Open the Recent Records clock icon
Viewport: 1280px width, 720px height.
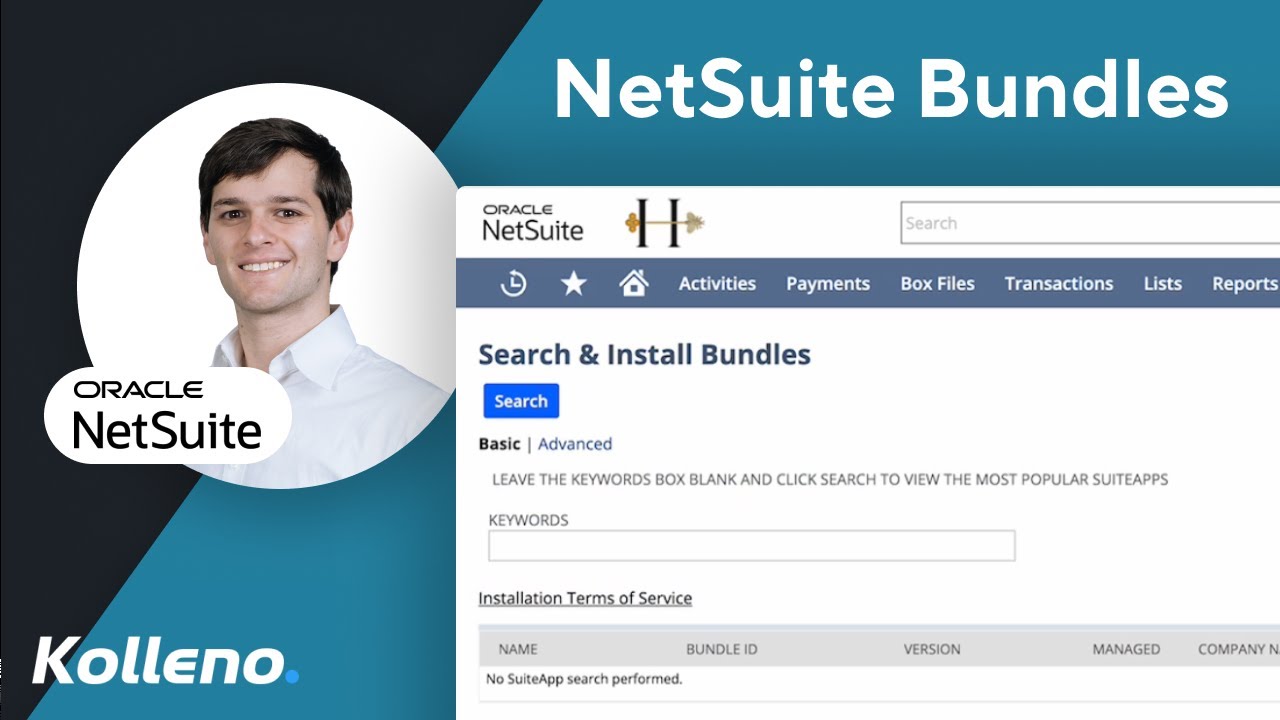click(x=513, y=283)
